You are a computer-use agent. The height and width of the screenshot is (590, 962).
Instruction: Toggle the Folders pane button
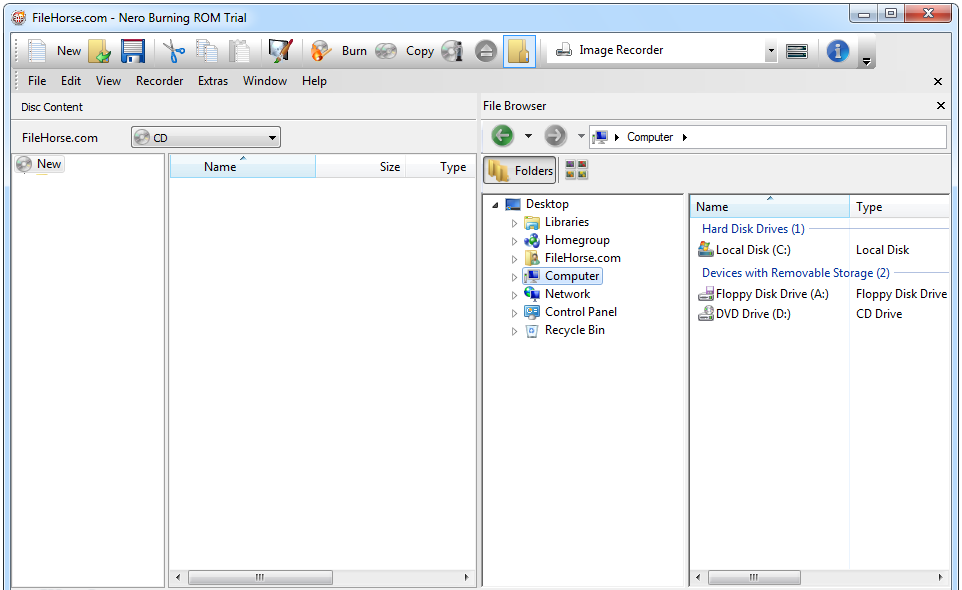[x=520, y=170]
